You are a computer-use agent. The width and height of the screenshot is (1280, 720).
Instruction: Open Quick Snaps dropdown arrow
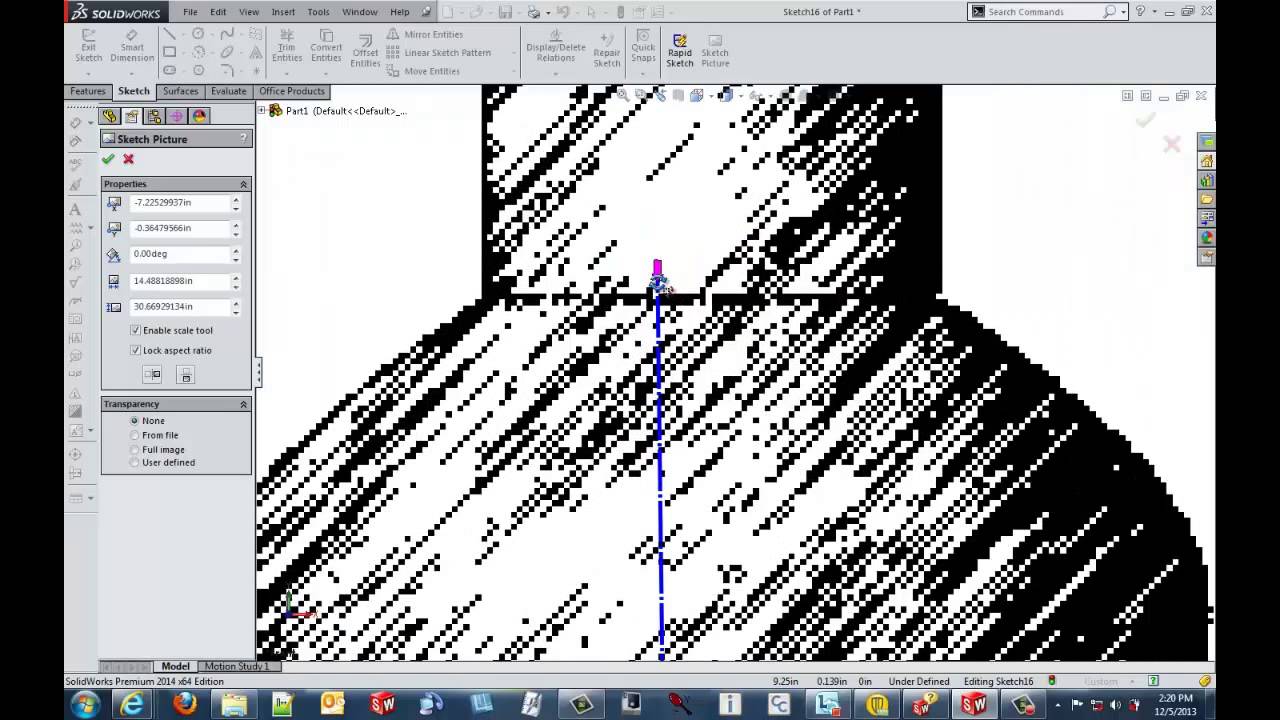[x=644, y=72]
